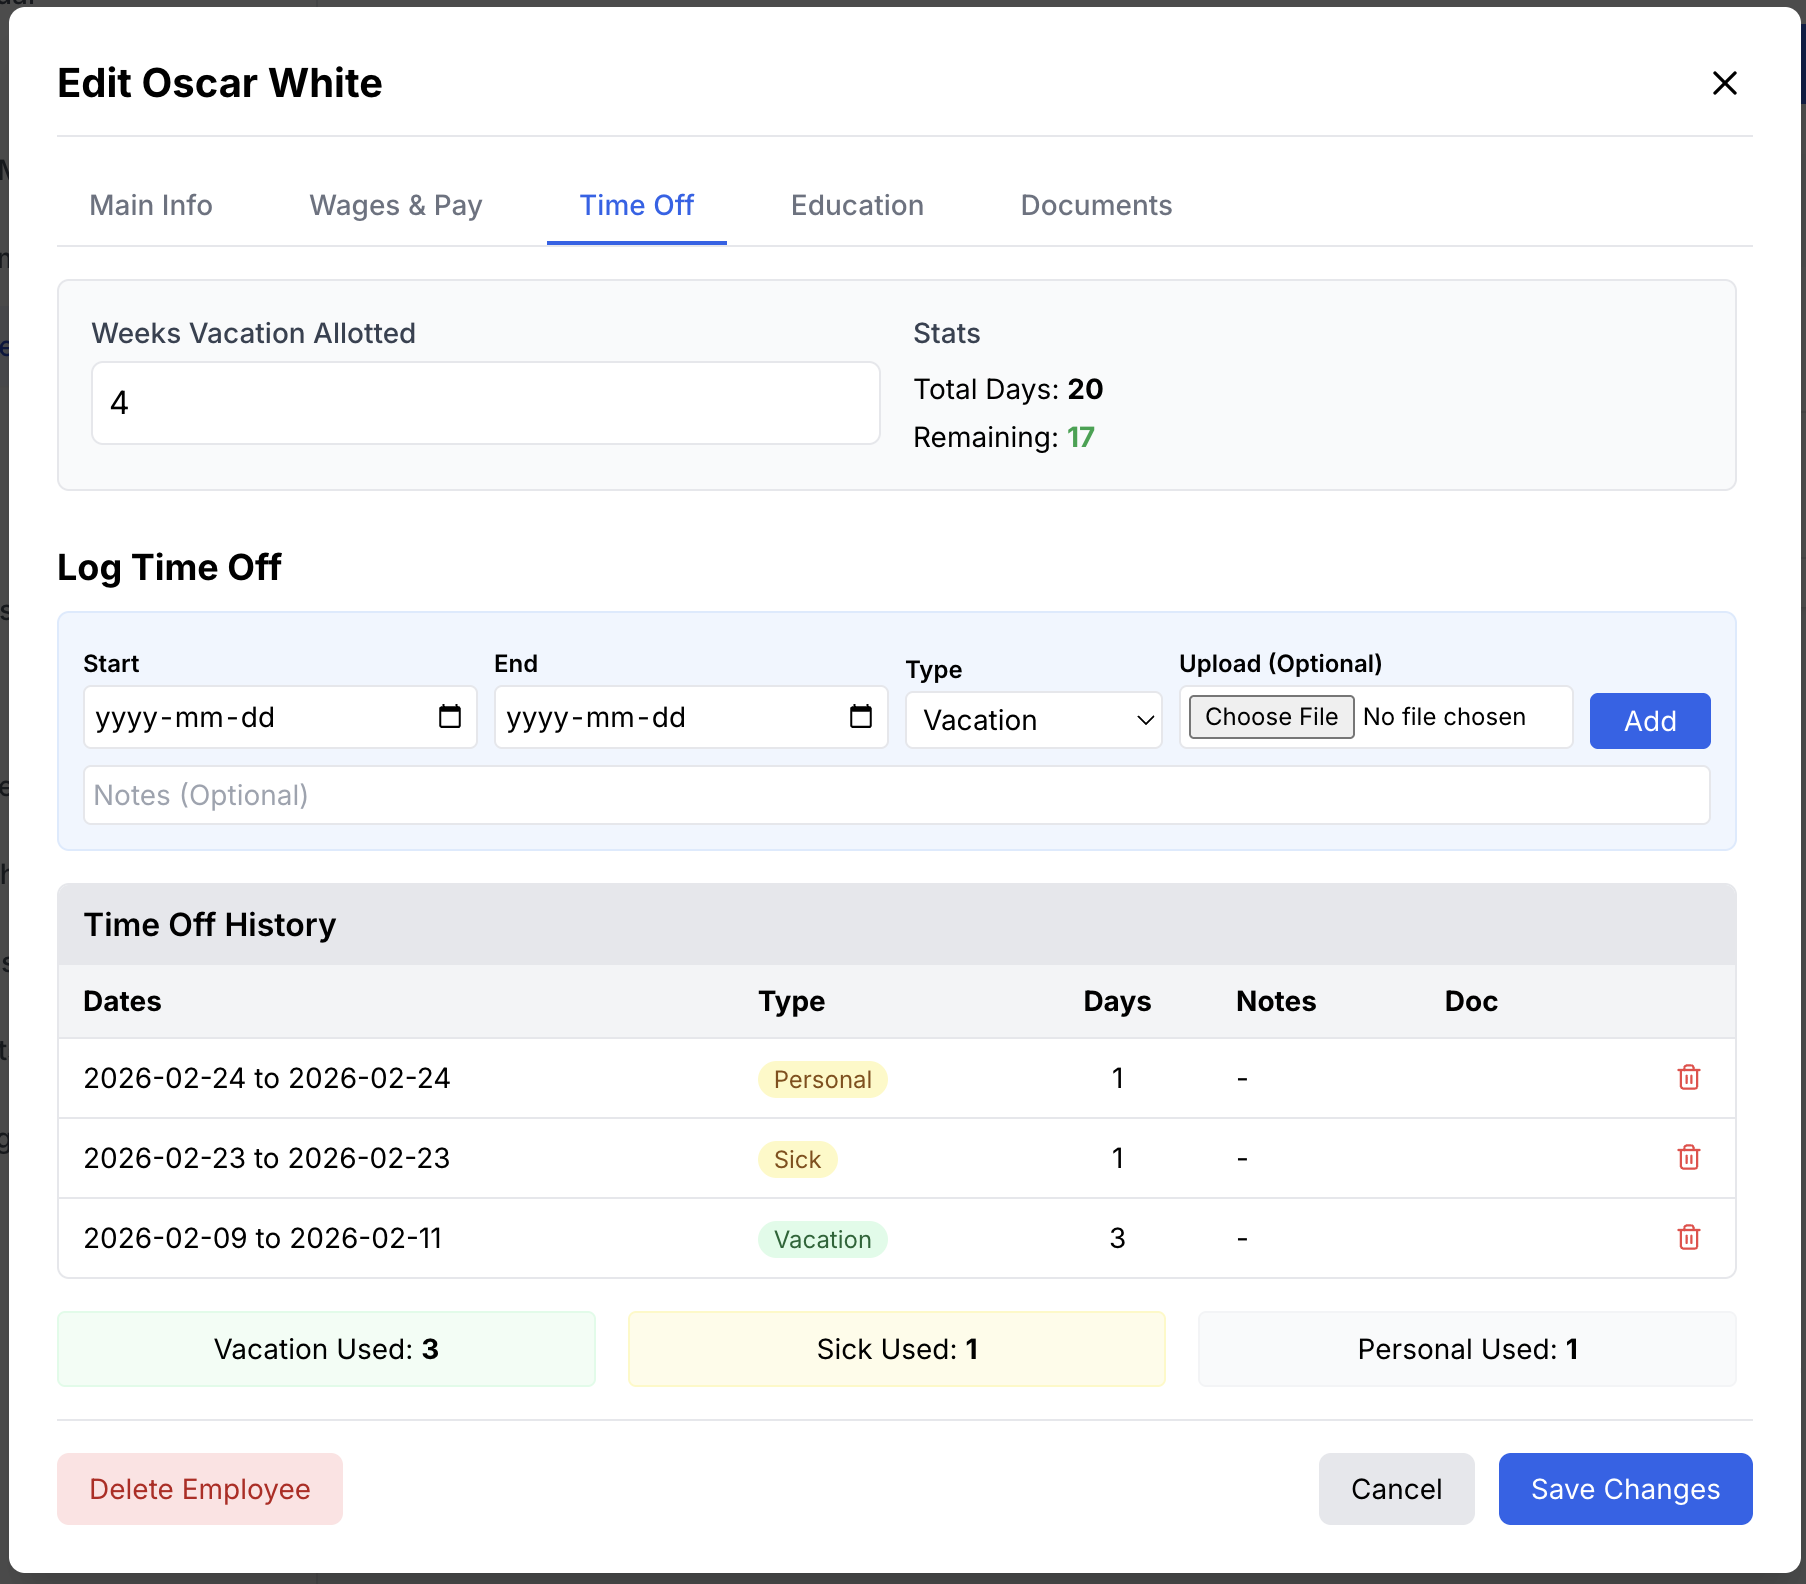Delete the Vacation time off entry

pyautogui.click(x=1688, y=1238)
